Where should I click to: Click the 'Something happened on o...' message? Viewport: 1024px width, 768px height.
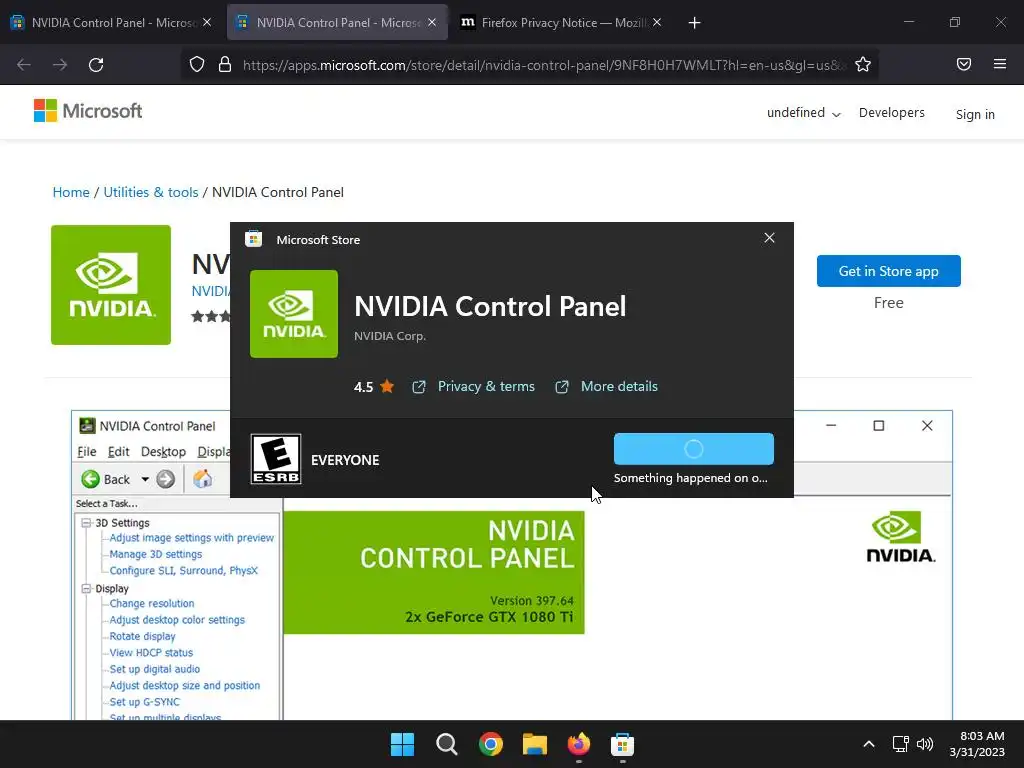tap(690, 478)
